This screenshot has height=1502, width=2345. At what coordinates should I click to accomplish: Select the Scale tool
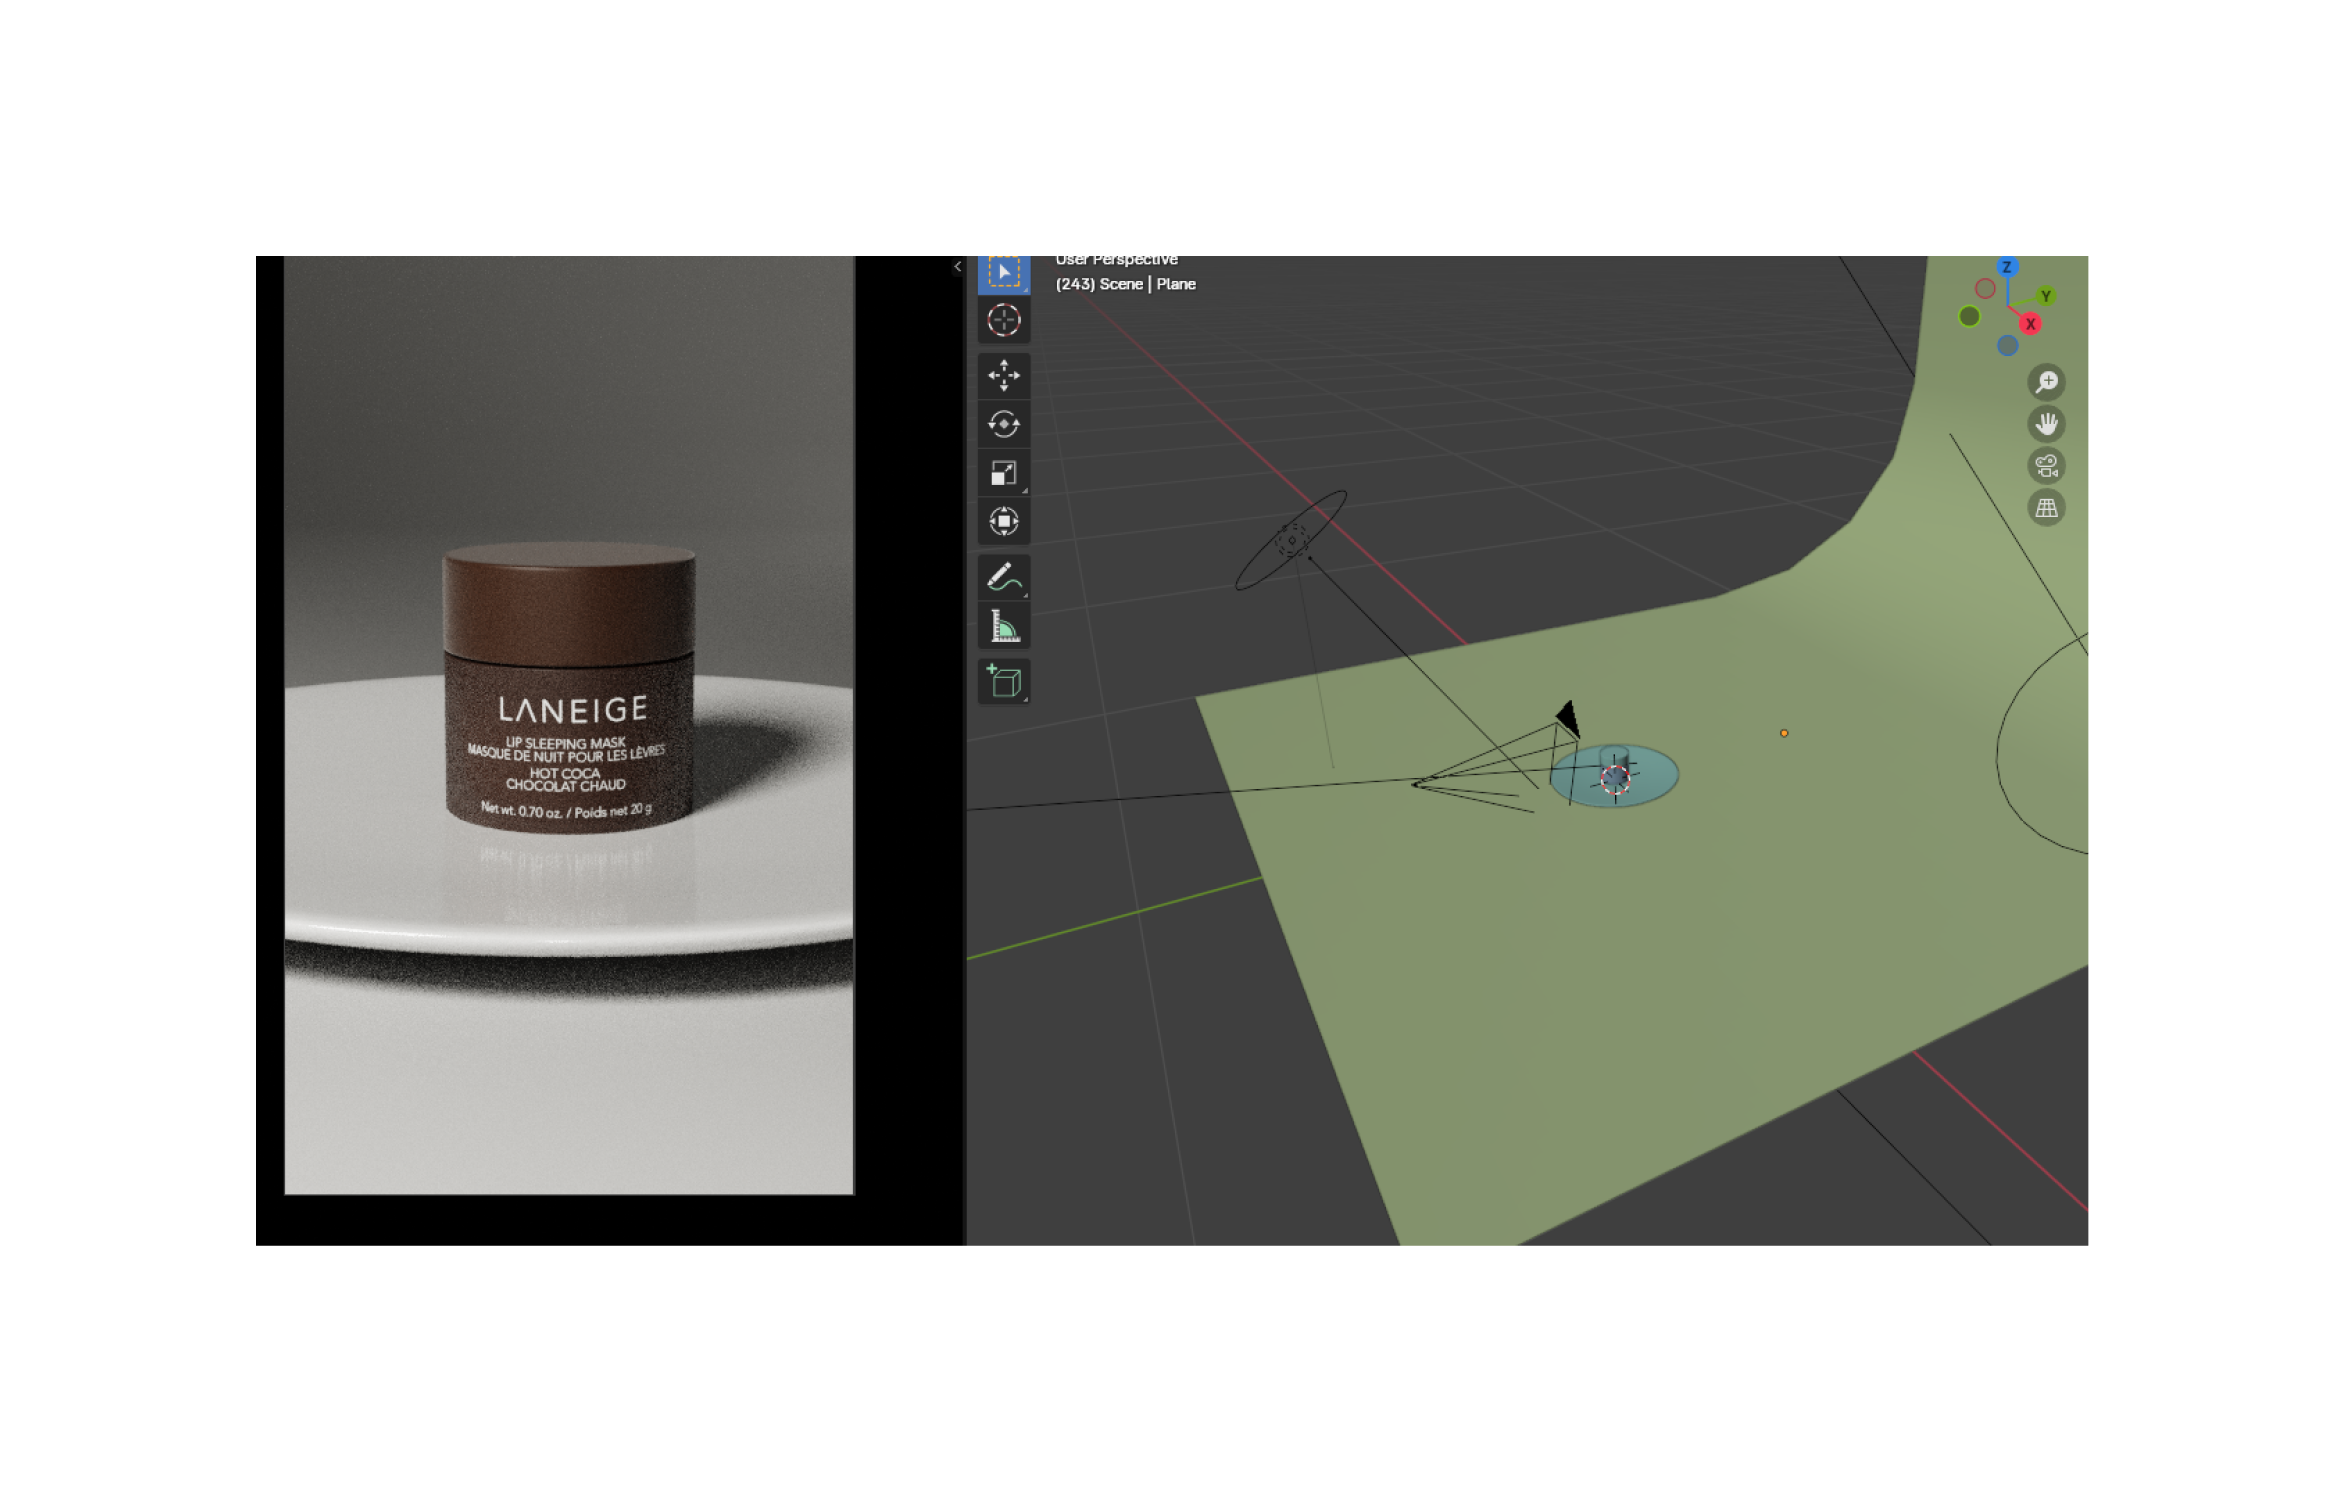point(1003,473)
